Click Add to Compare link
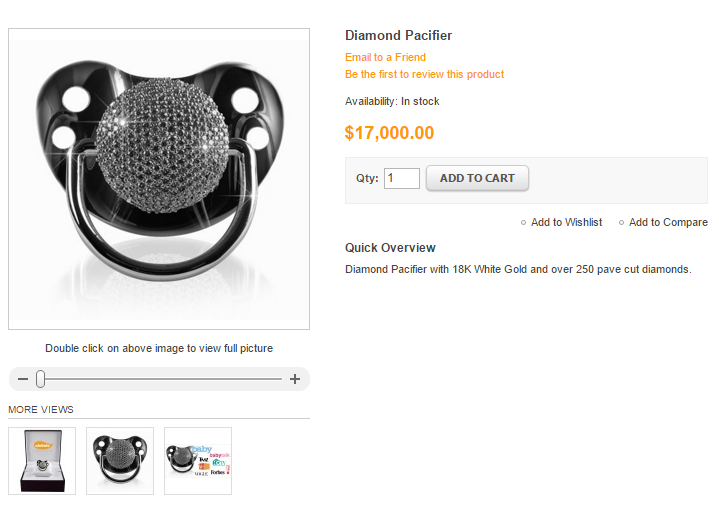The height and width of the screenshot is (511, 719). [668, 222]
